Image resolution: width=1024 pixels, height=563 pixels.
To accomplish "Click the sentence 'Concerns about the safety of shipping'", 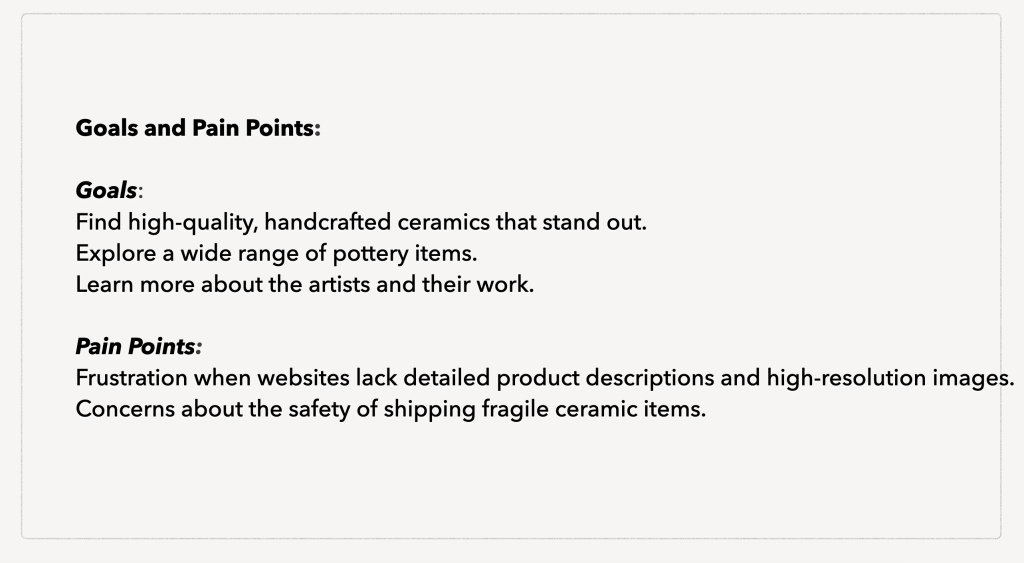I will [391, 410].
